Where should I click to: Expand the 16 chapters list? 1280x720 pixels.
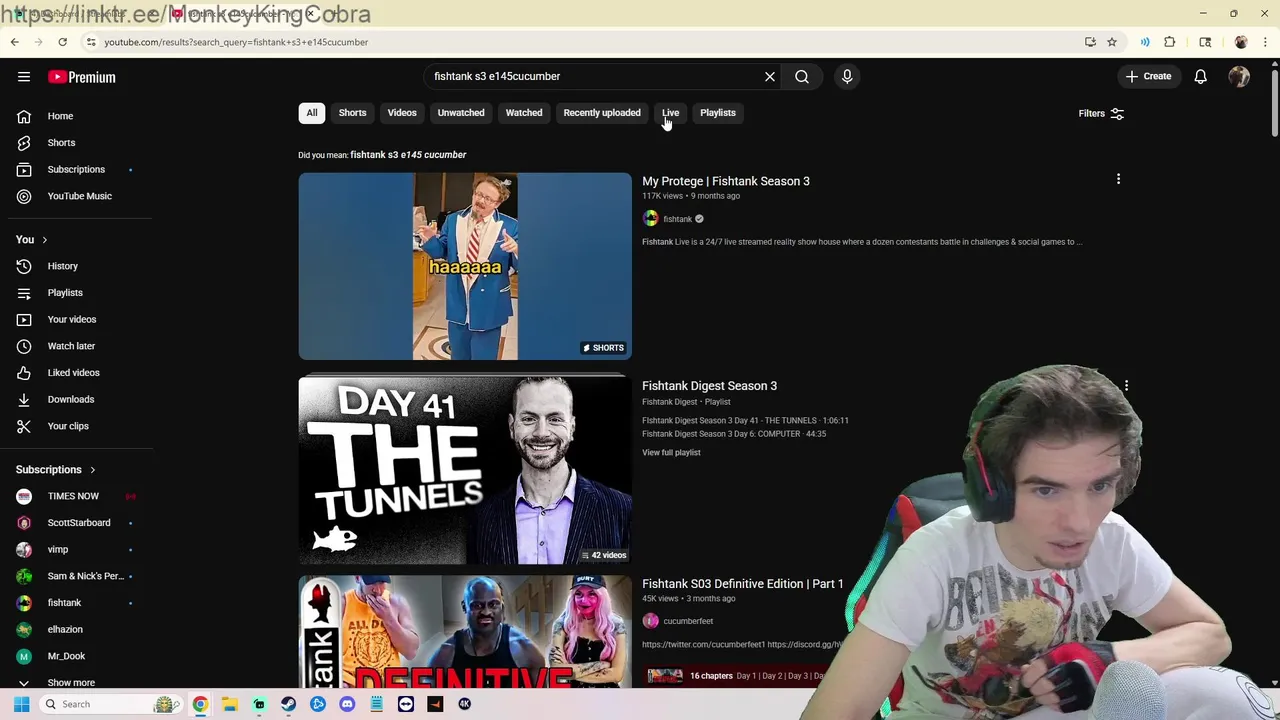[x=711, y=676]
